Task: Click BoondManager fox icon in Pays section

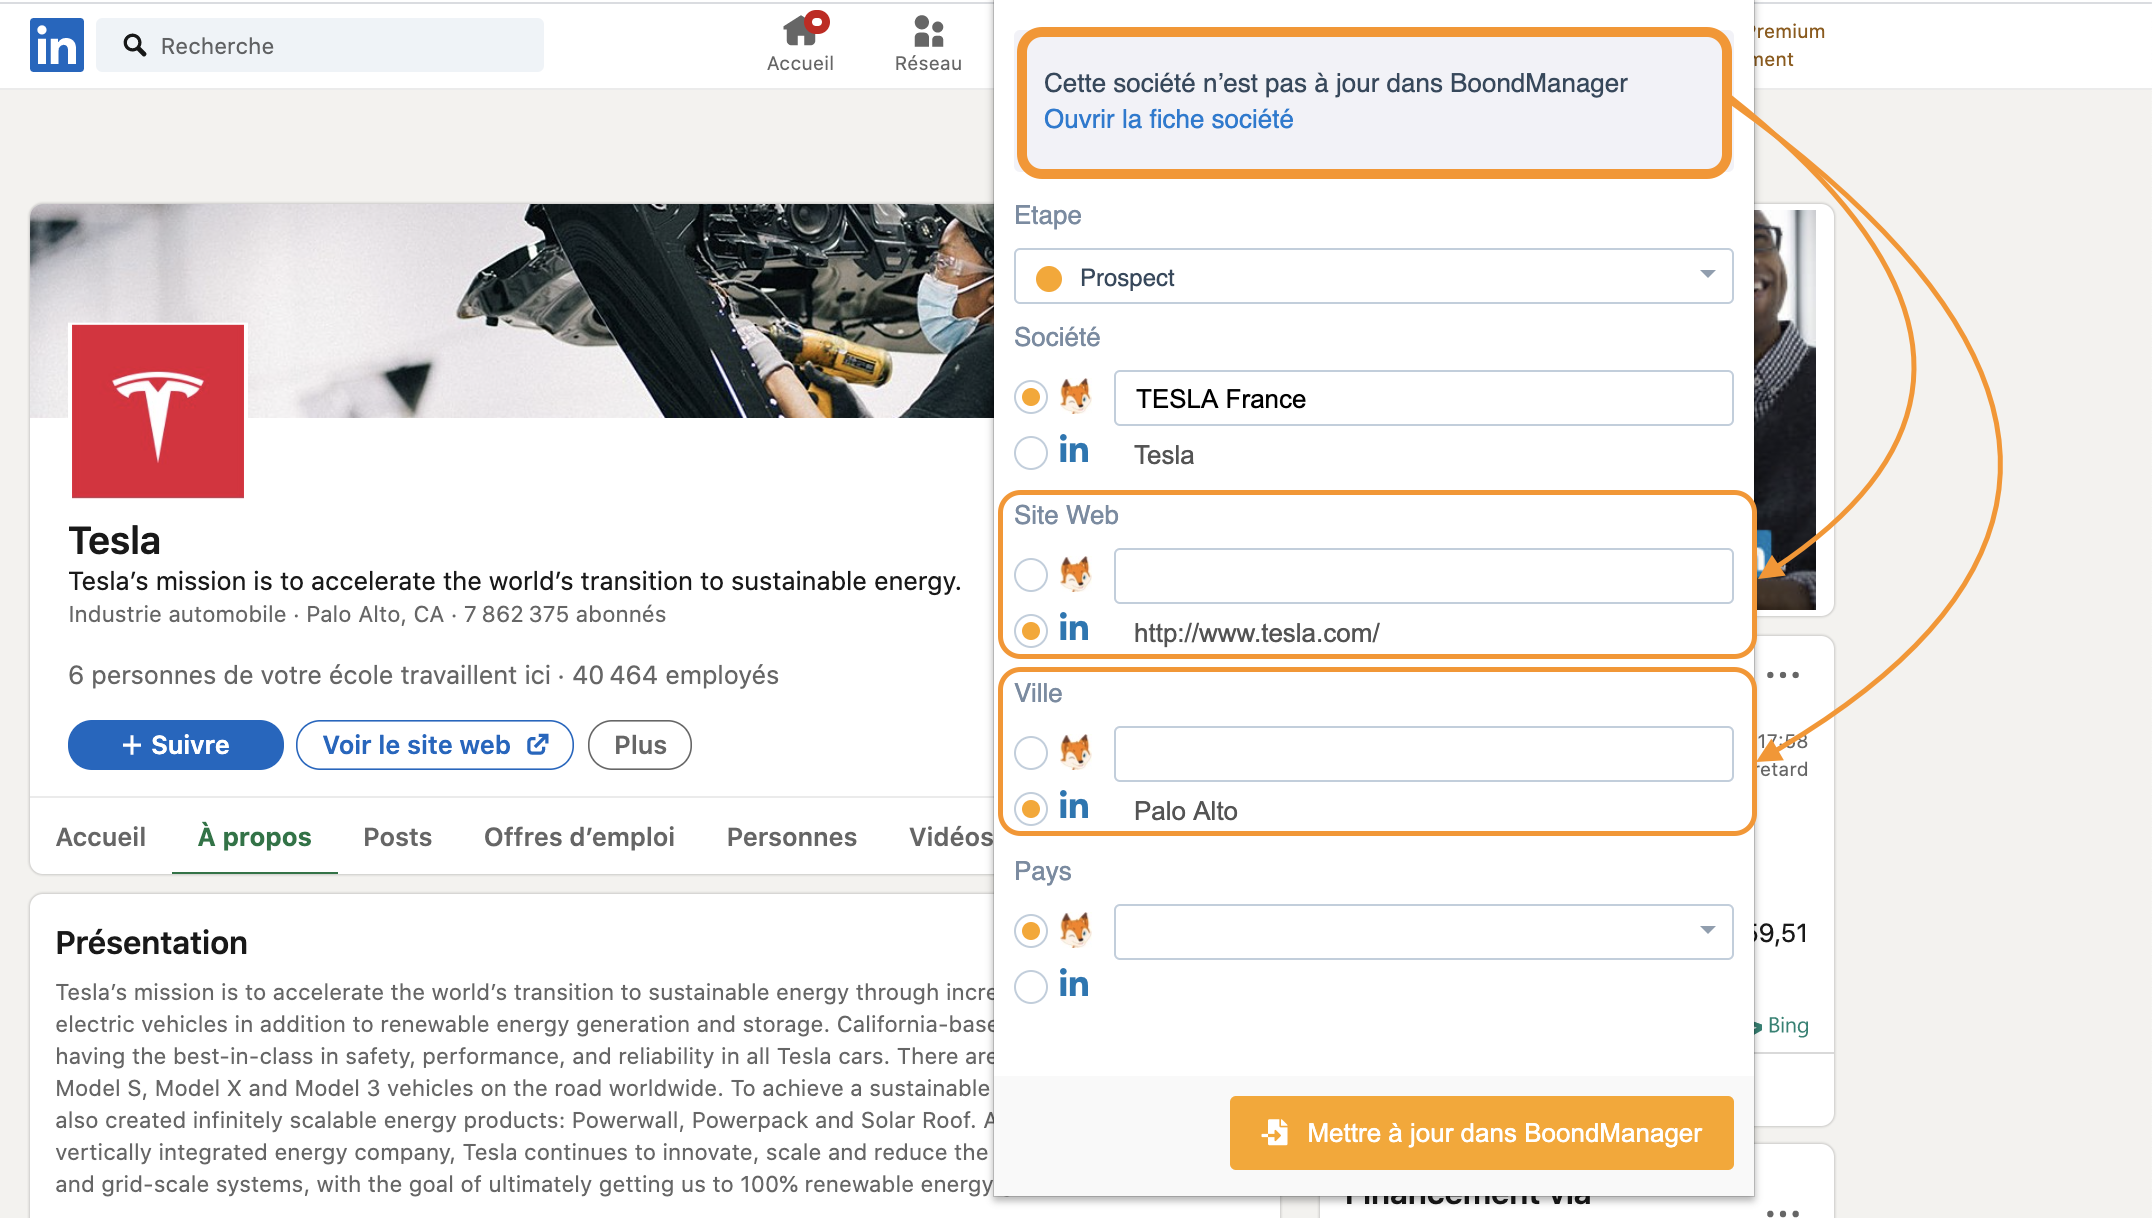Action: pyautogui.click(x=1075, y=931)
